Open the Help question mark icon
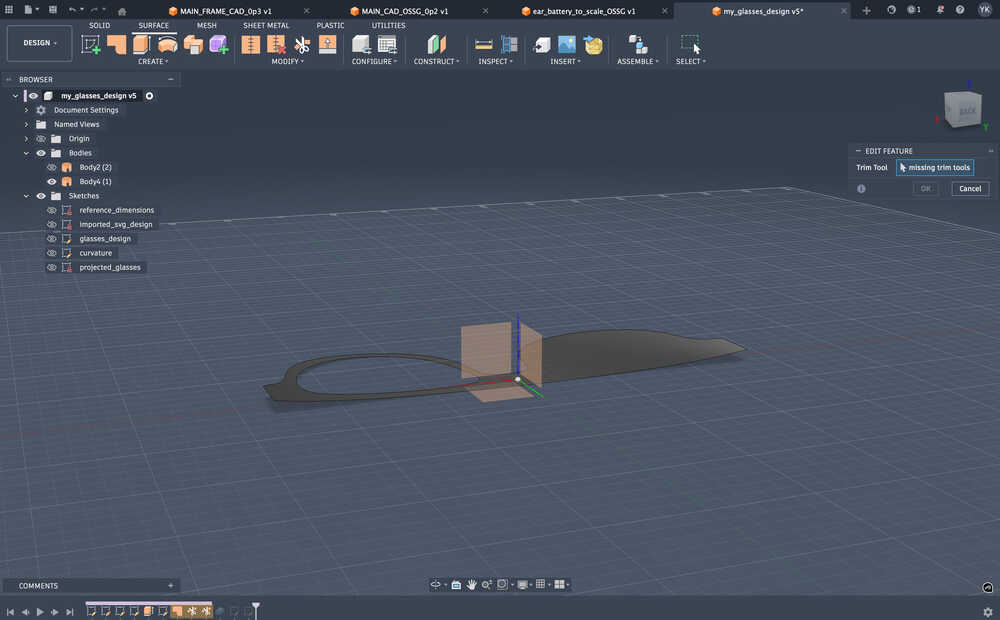Viewport: 1000px width, 620px height. (x=960, y=10)
